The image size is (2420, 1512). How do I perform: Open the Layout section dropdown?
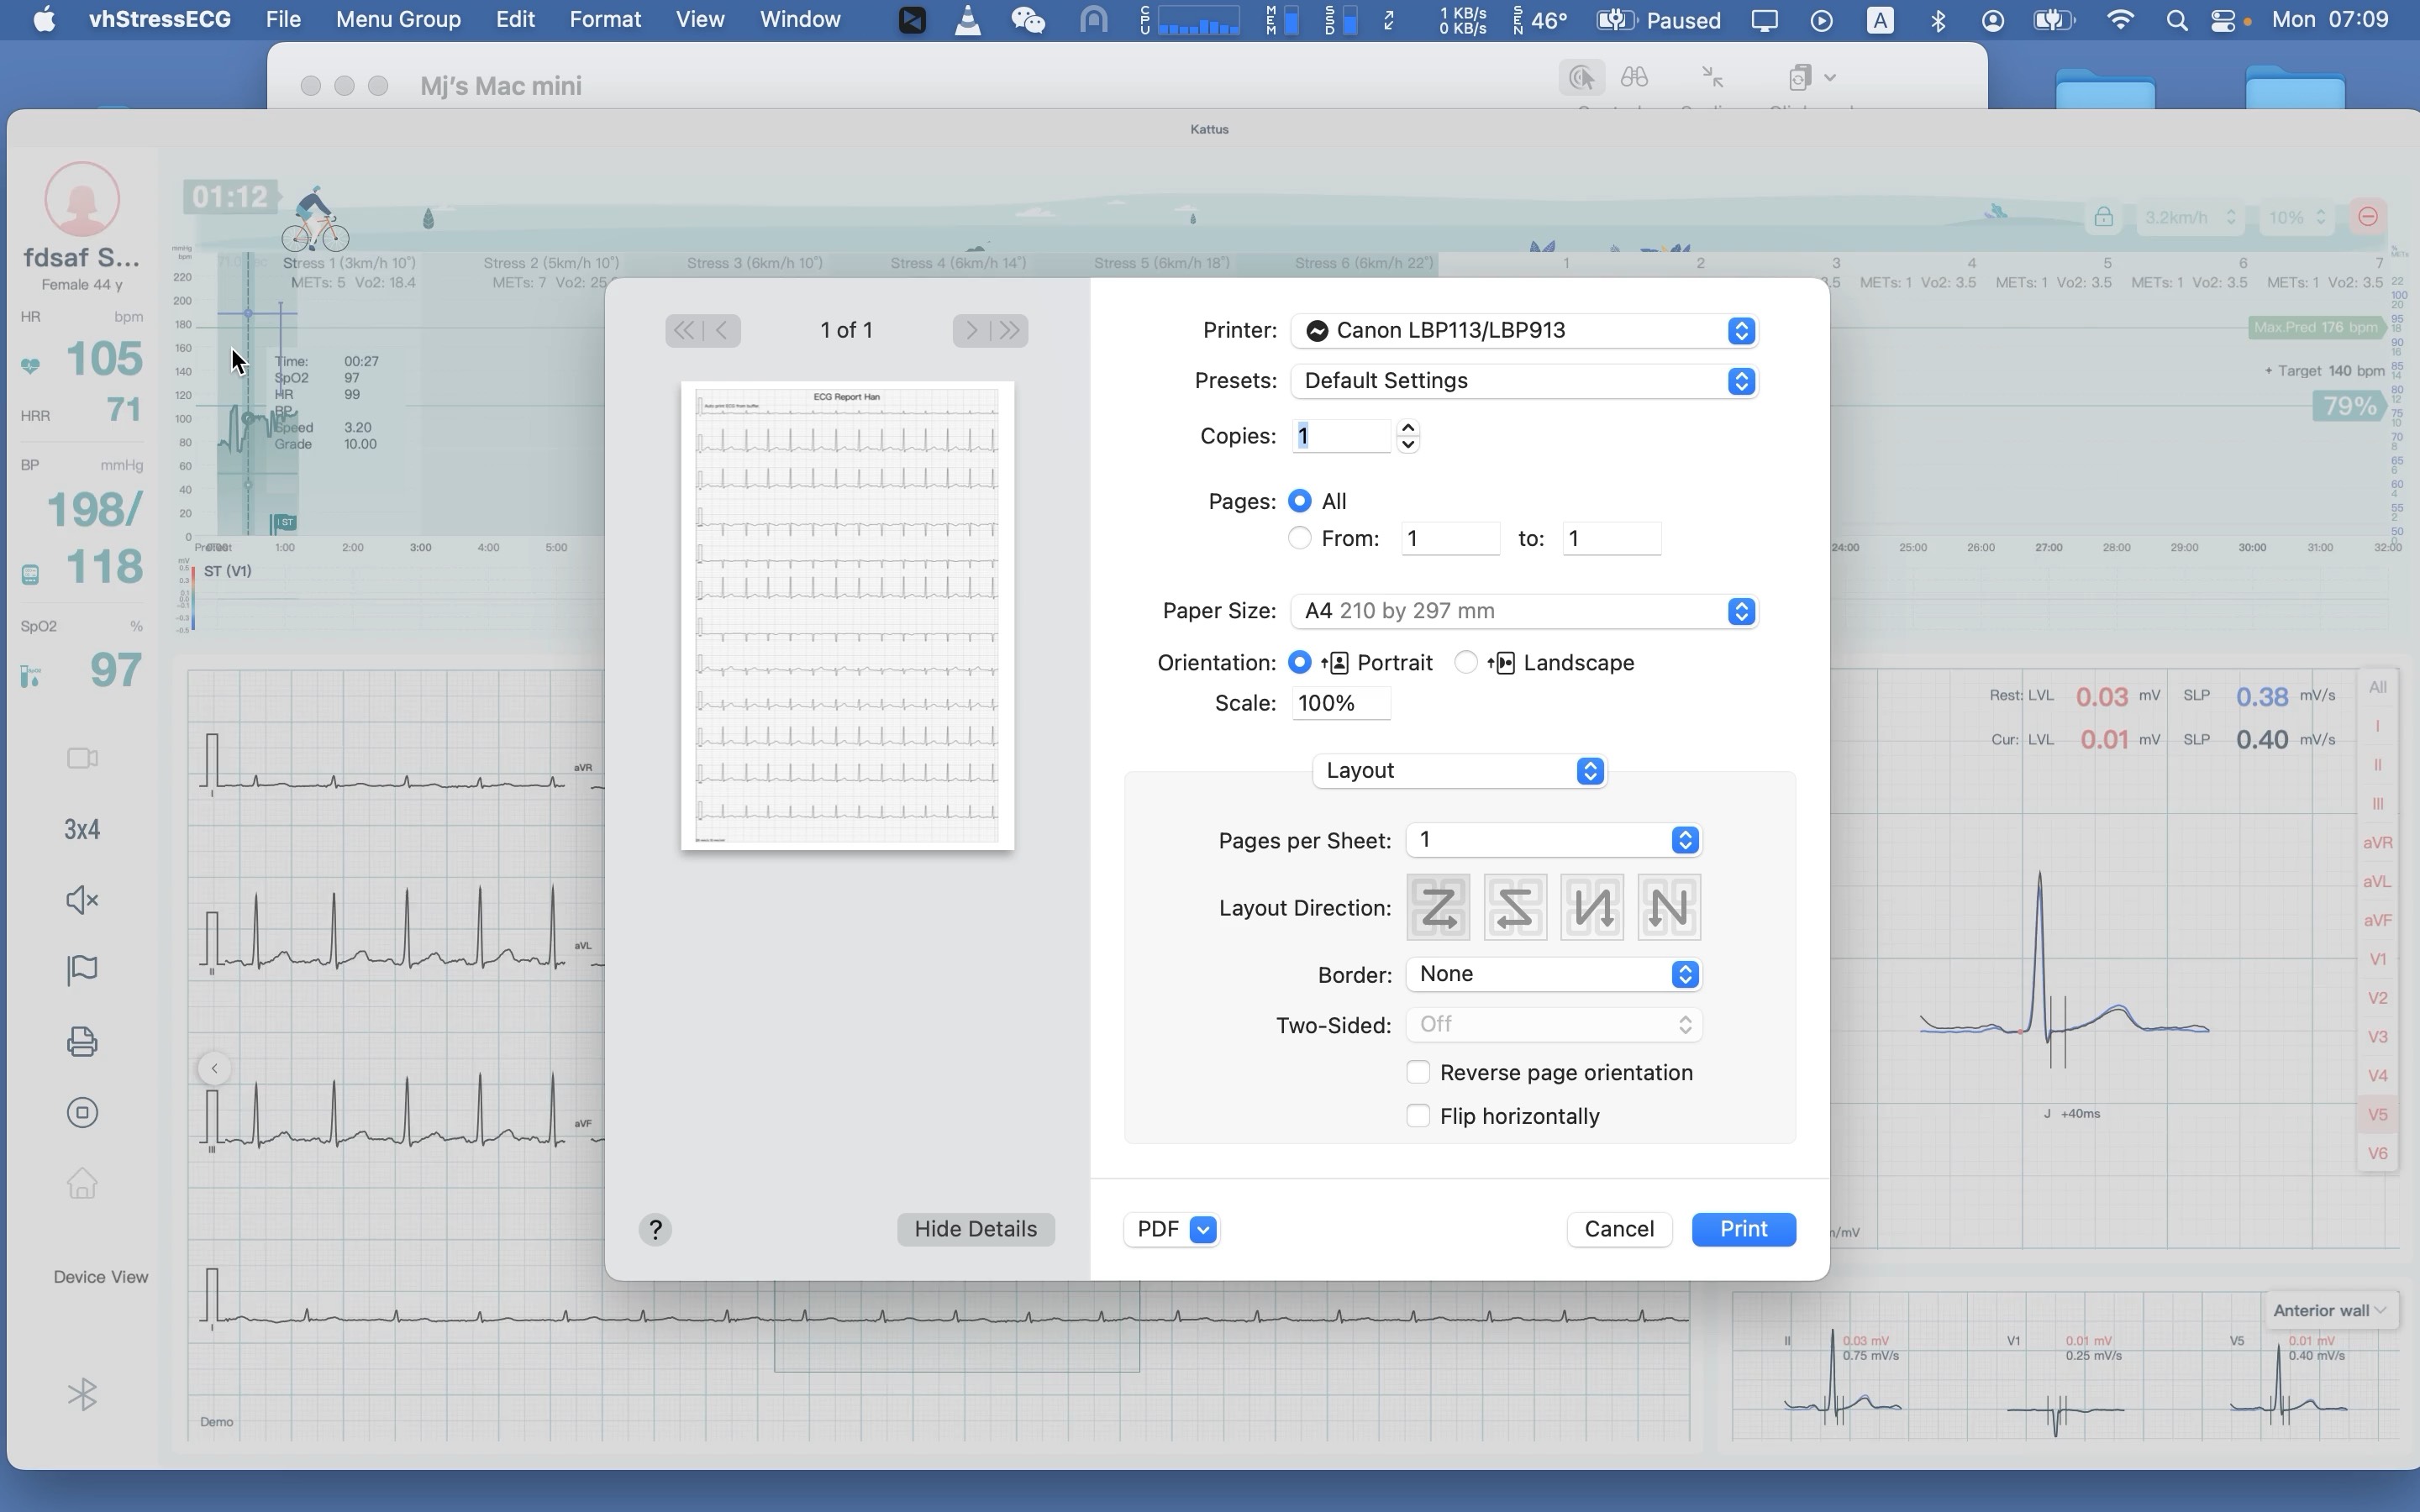[x=1459, y=770]
